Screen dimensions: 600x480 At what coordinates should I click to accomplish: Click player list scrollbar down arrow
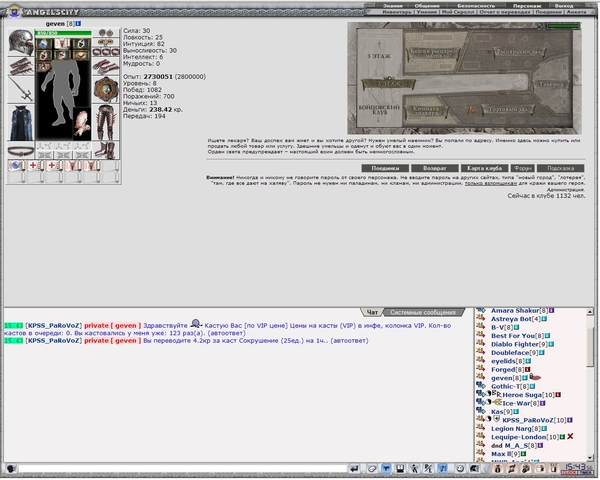point(590,457)
